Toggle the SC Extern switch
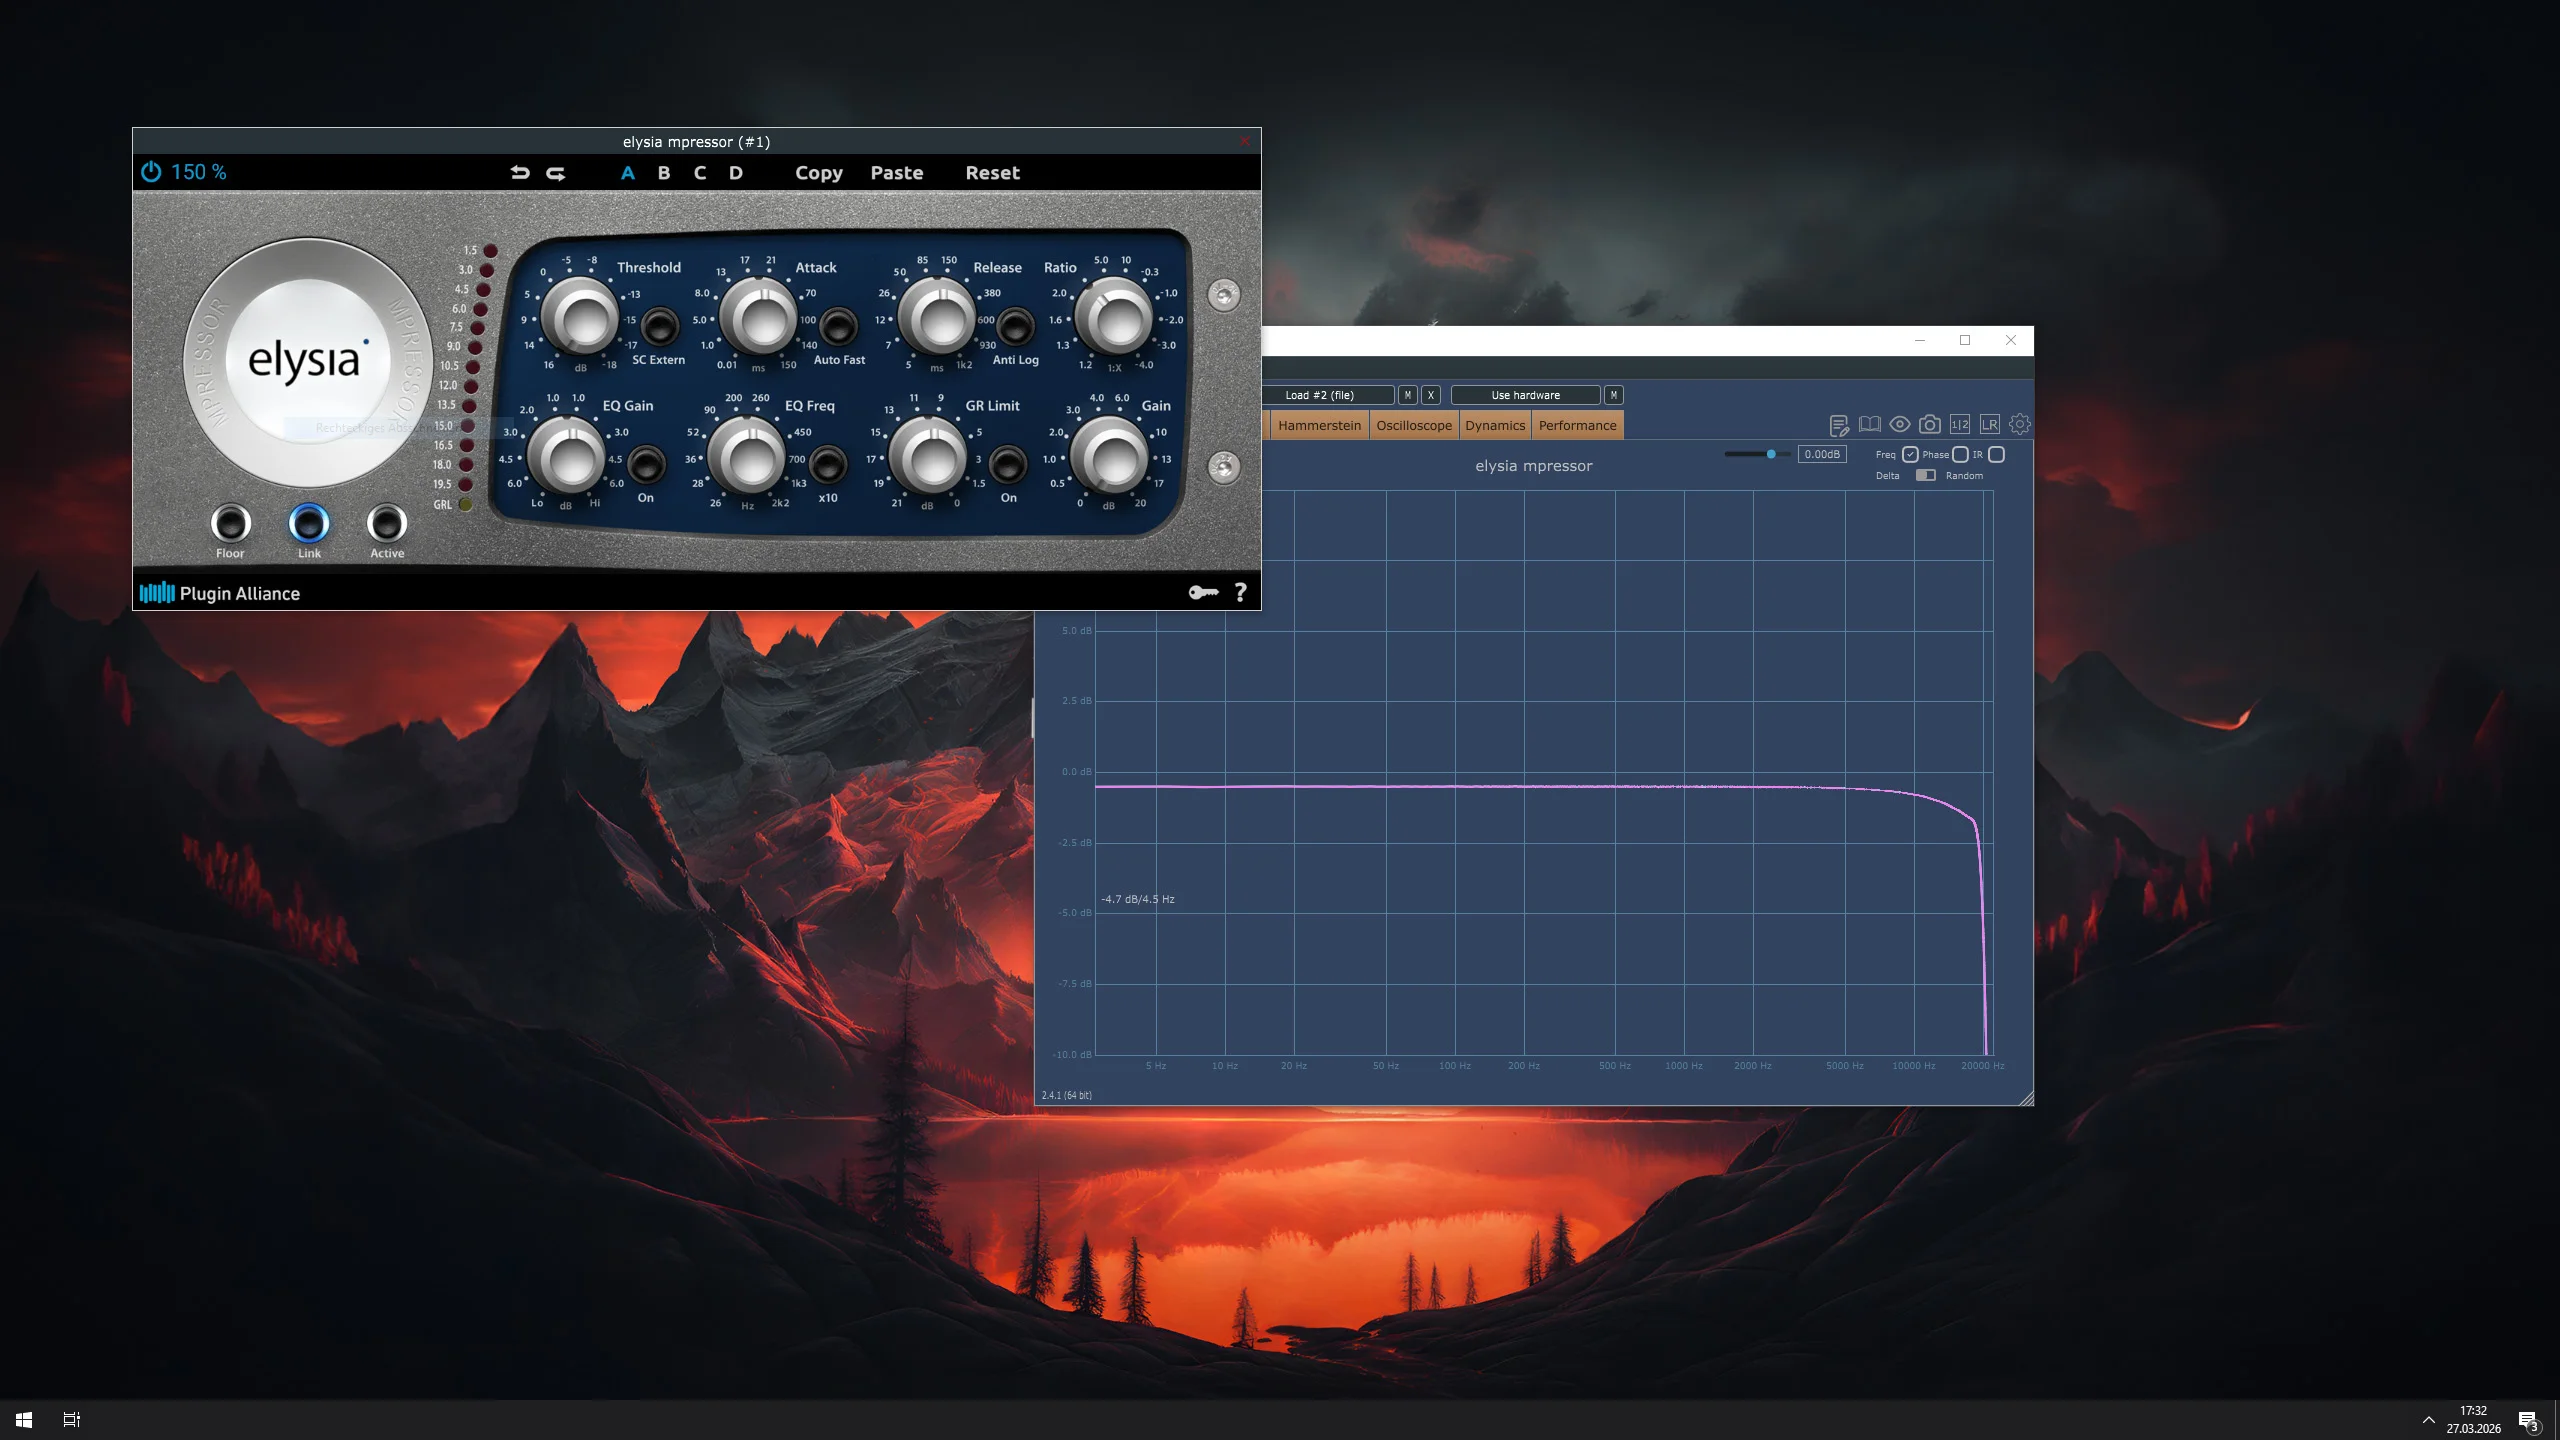 (x=658, y=325)
